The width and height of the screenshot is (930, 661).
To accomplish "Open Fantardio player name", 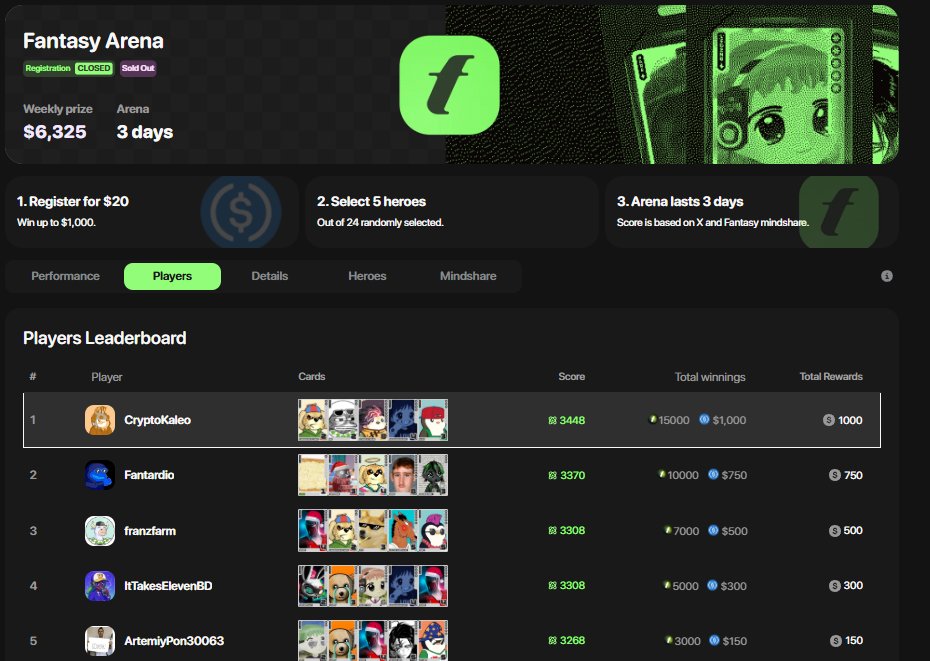I will pos(149,475).
